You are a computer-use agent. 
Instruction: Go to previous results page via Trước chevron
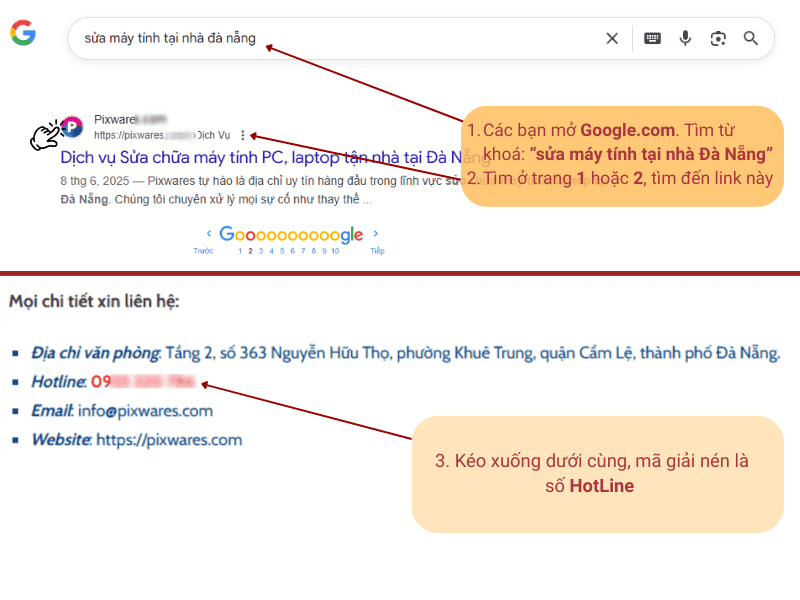coord(207,236)
